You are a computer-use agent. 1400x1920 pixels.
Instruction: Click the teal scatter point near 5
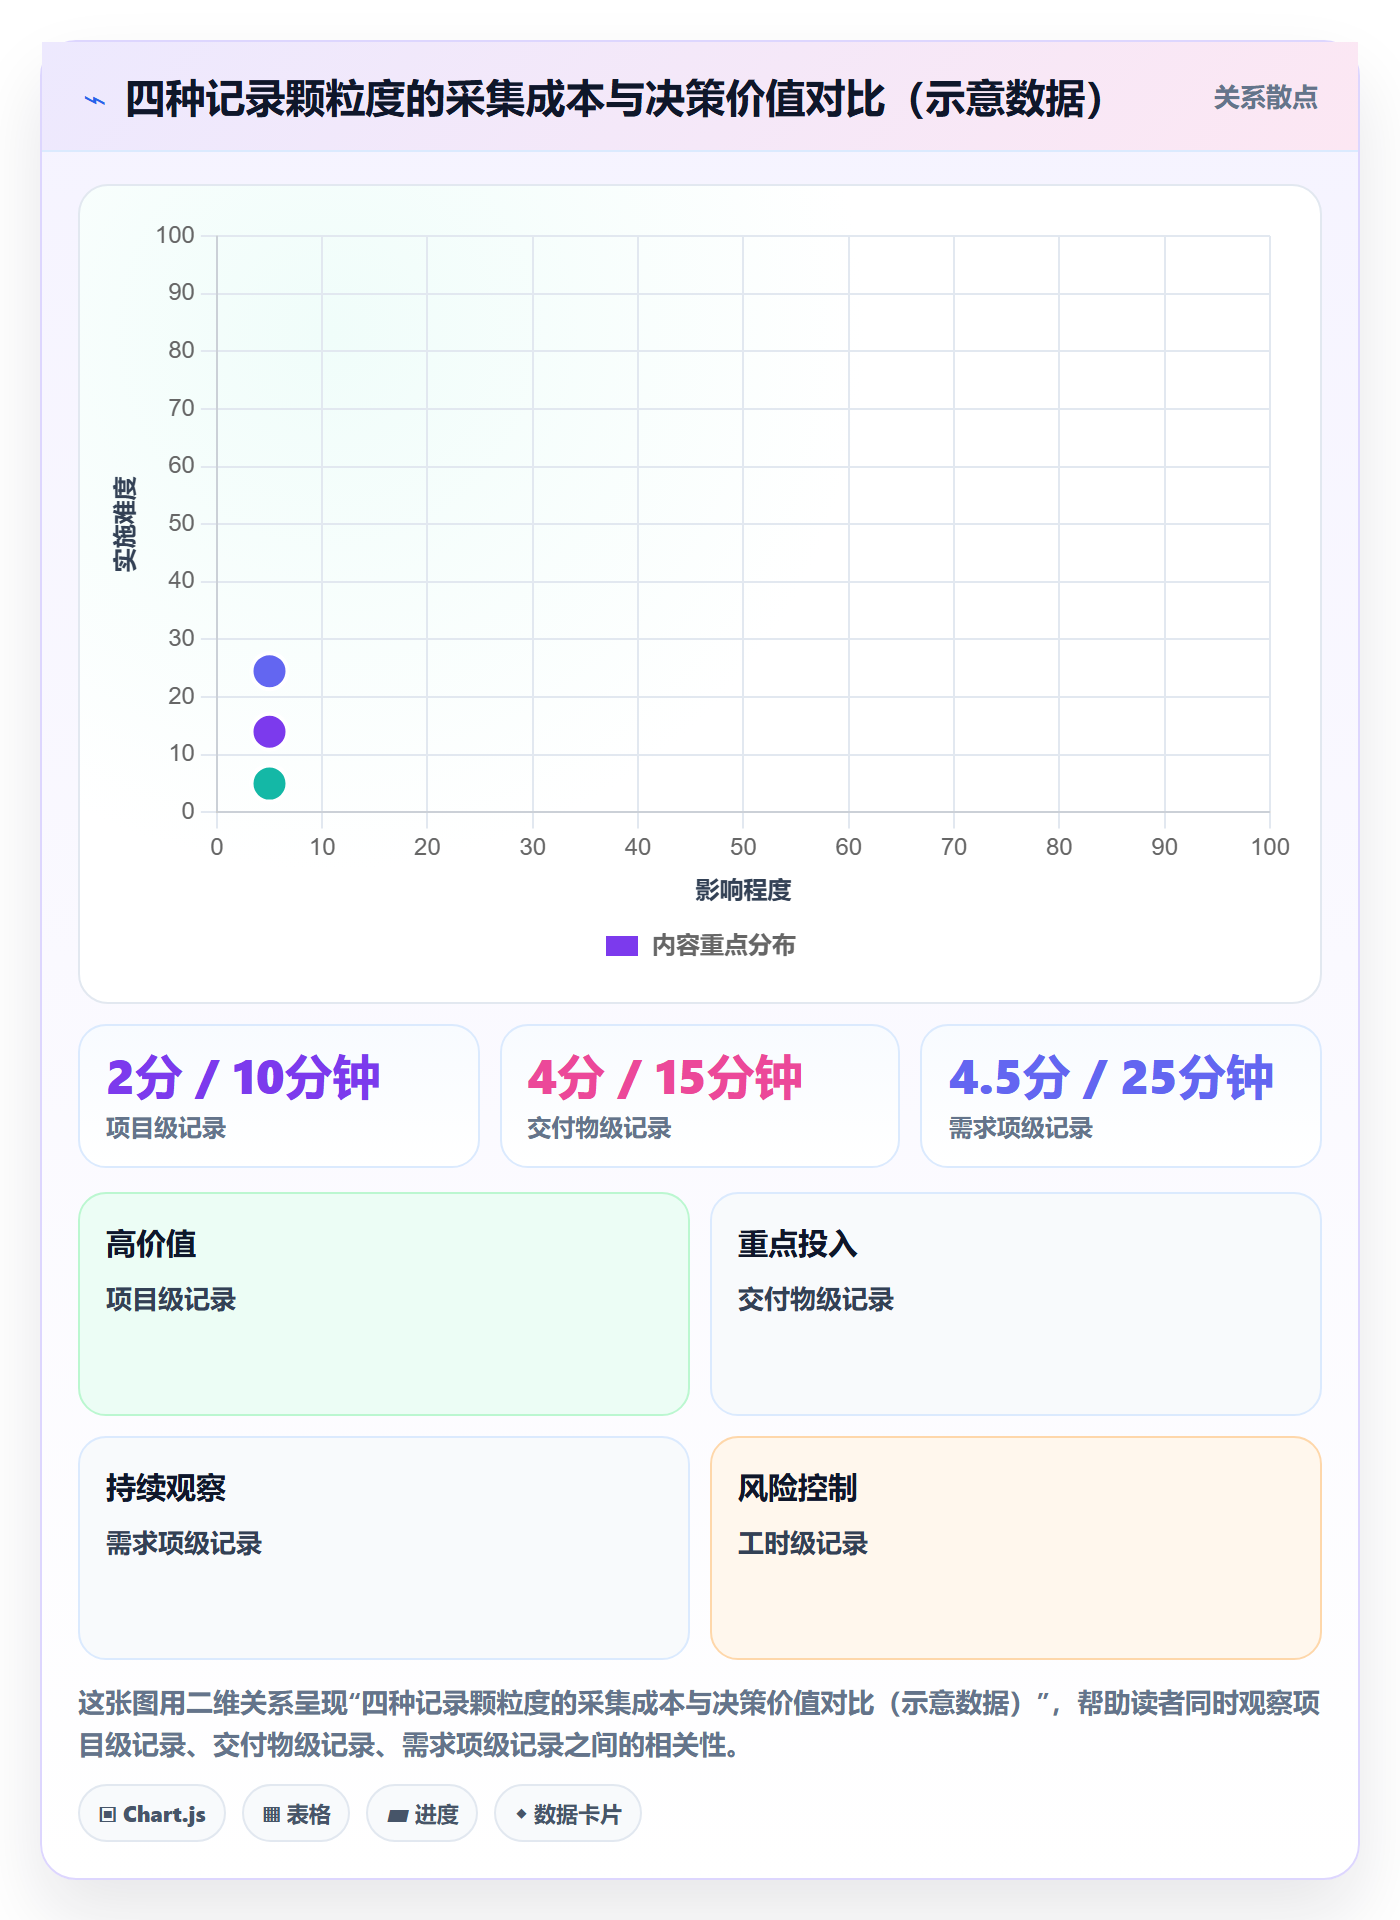(x=269, y=784)
